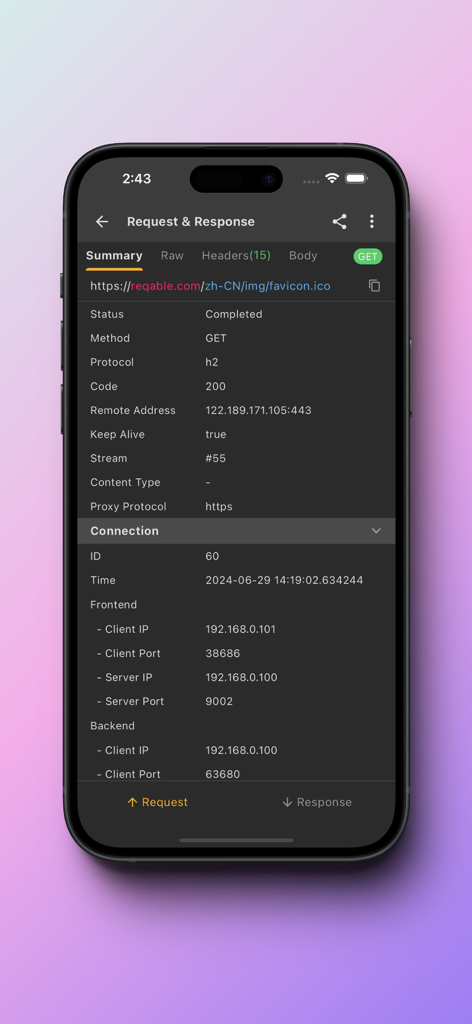Select the Proxy Protocol value https
The width and height of the screenshot is (472, 1024).
coord(219,507)
